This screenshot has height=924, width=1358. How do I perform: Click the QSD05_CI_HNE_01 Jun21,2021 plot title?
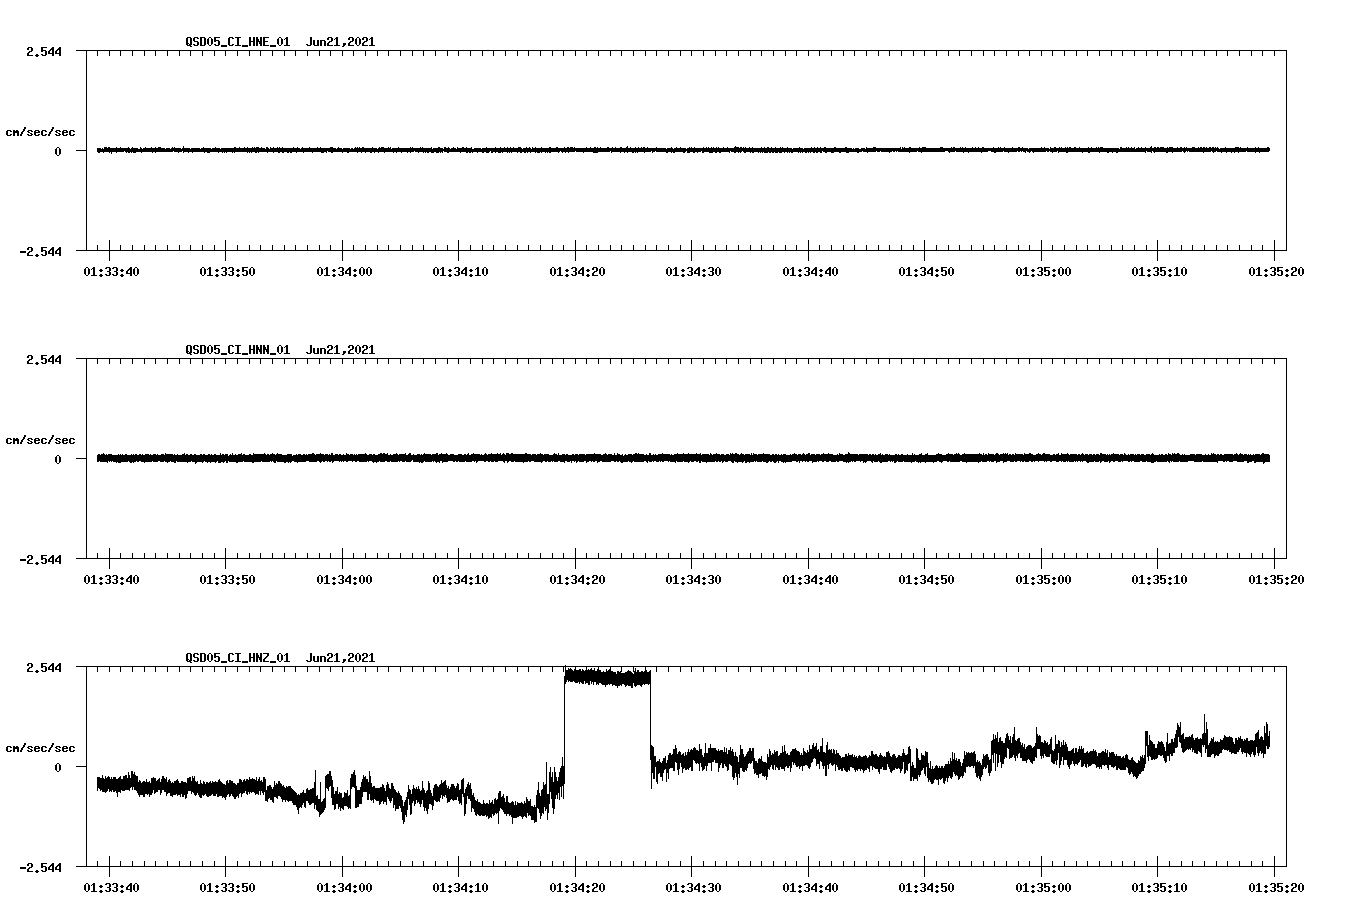click(x=280, y=42)
